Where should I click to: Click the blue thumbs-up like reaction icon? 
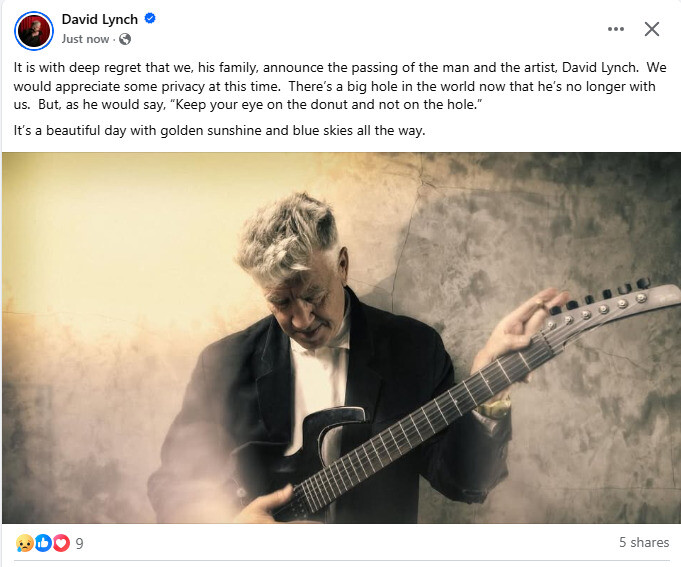point(43,543)
